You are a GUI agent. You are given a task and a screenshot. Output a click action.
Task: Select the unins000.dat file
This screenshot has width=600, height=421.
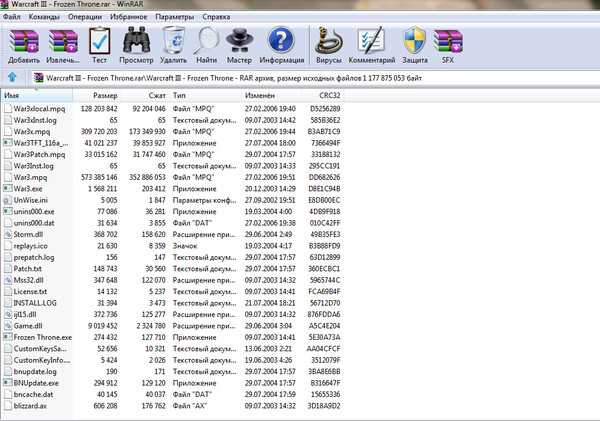[34, 223]
